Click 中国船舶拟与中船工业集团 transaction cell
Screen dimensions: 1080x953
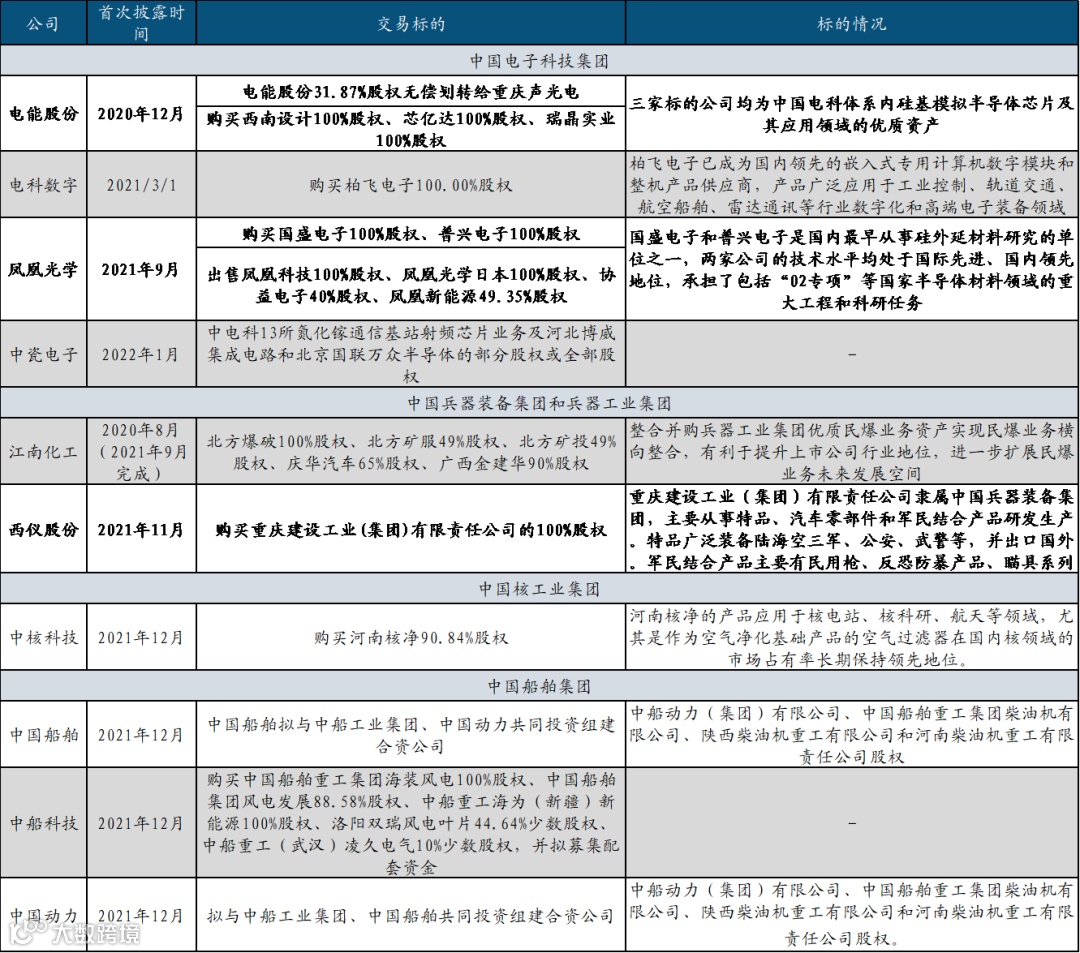pyautogui.click(x=411, y=734)
